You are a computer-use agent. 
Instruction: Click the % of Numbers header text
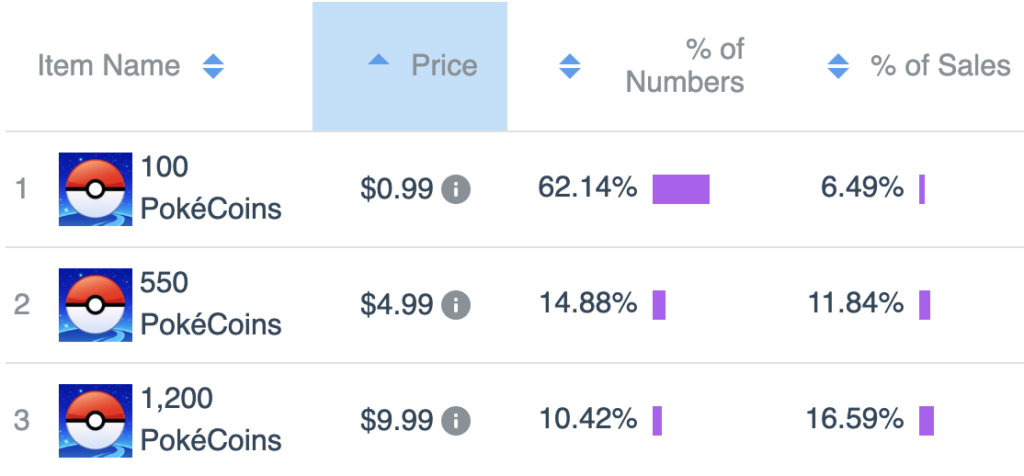685,66
